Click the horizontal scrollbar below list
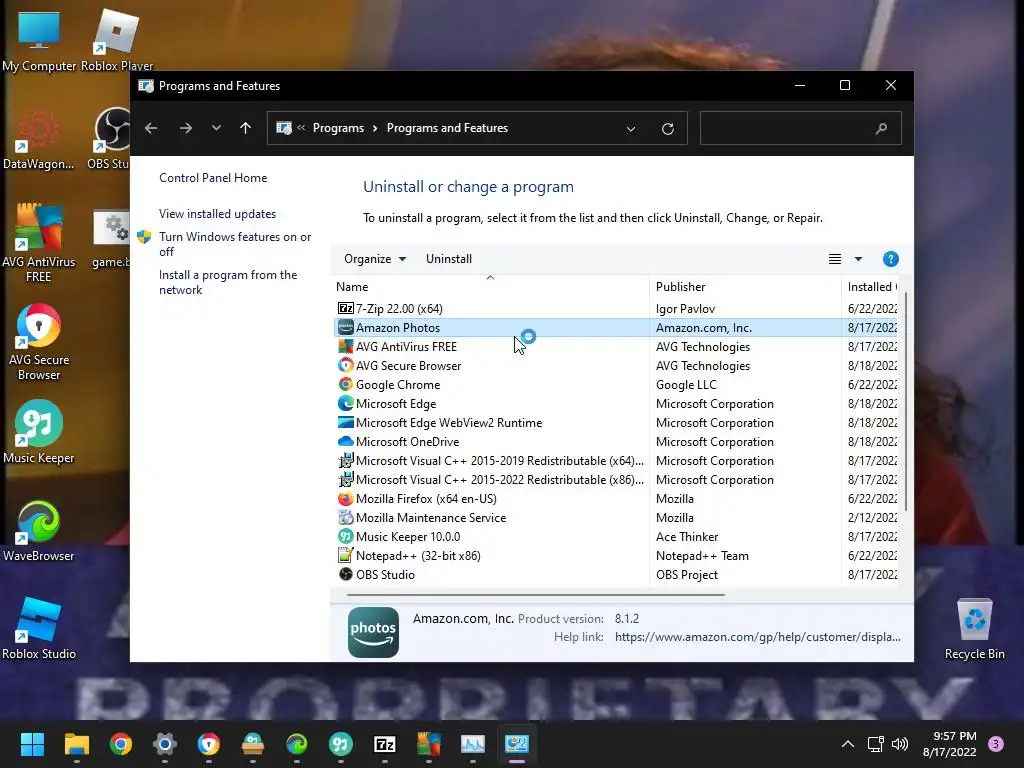The width and height of the screenshot is (1024, 768). (x=536, y=594)
